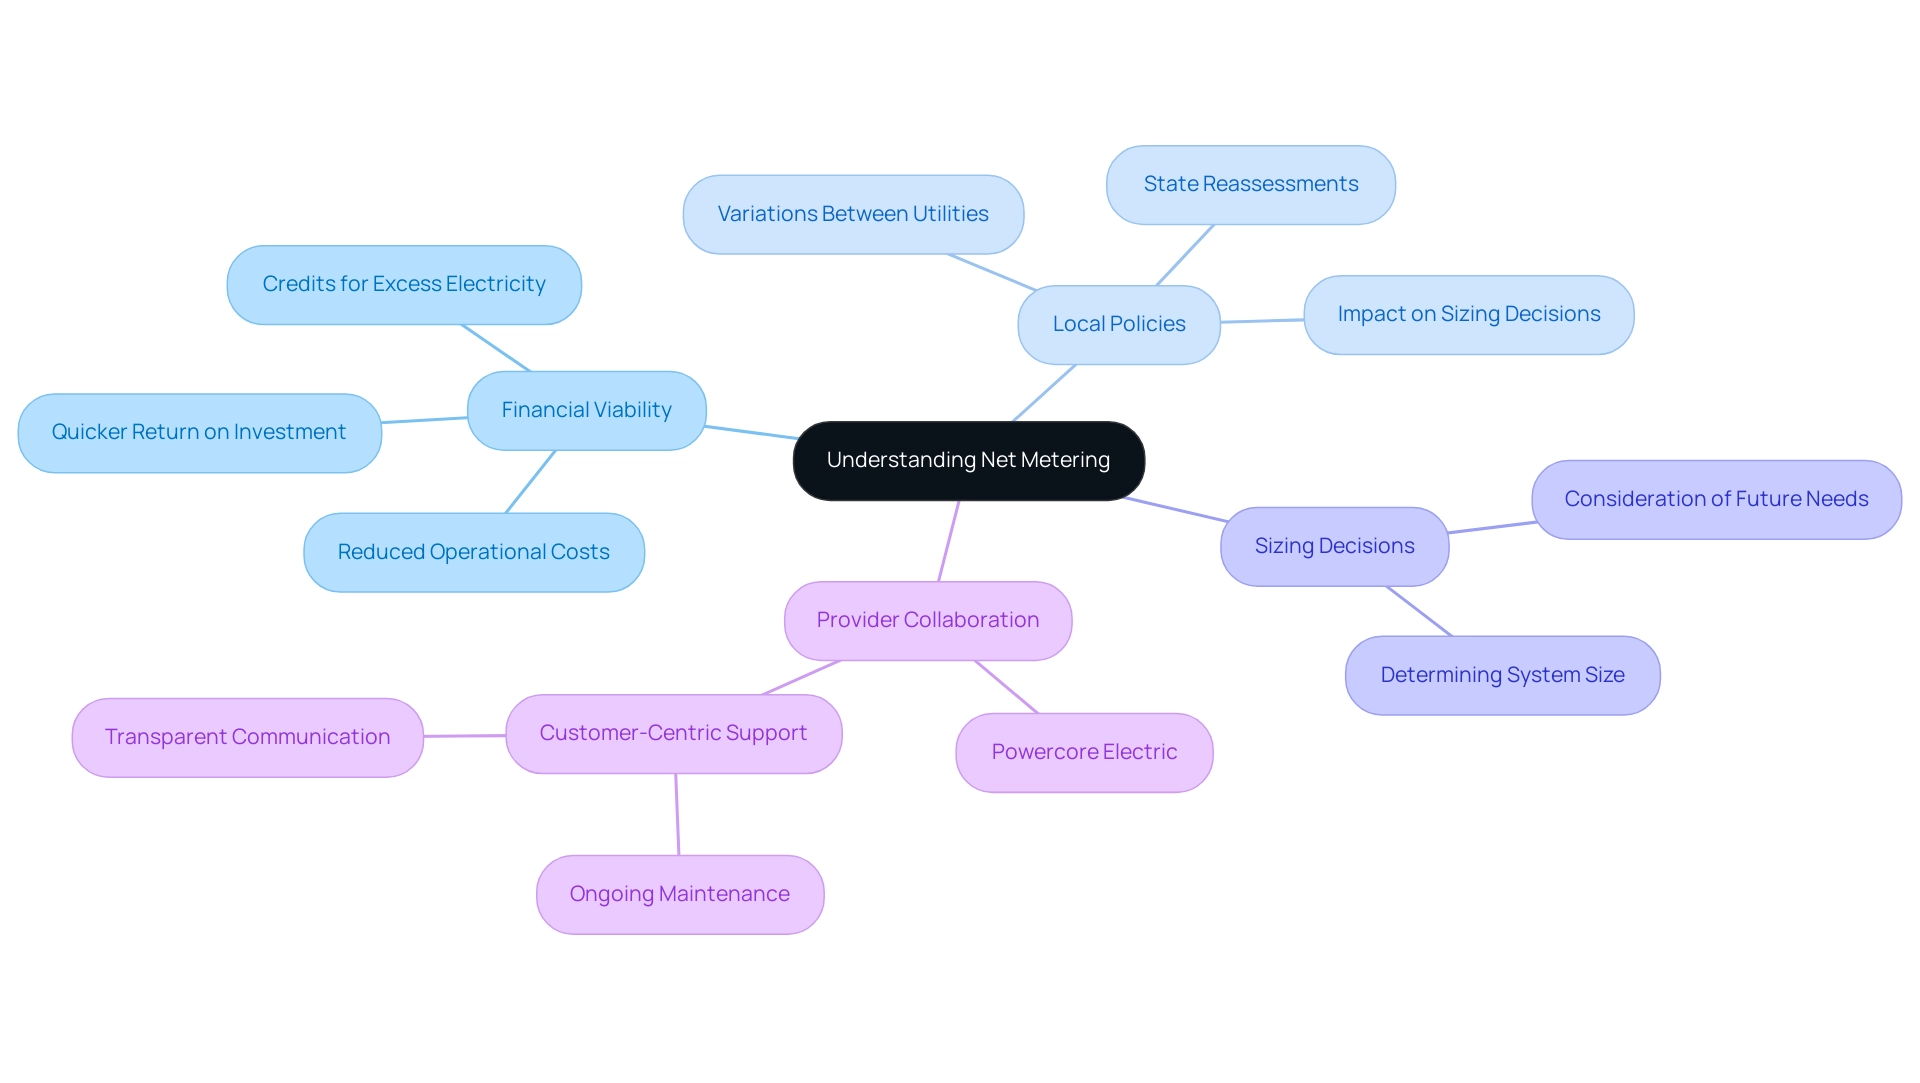This screenshot has width=1920, height=1083.
Task: Click the Powercore Electric node
Action: [1081, 752]
